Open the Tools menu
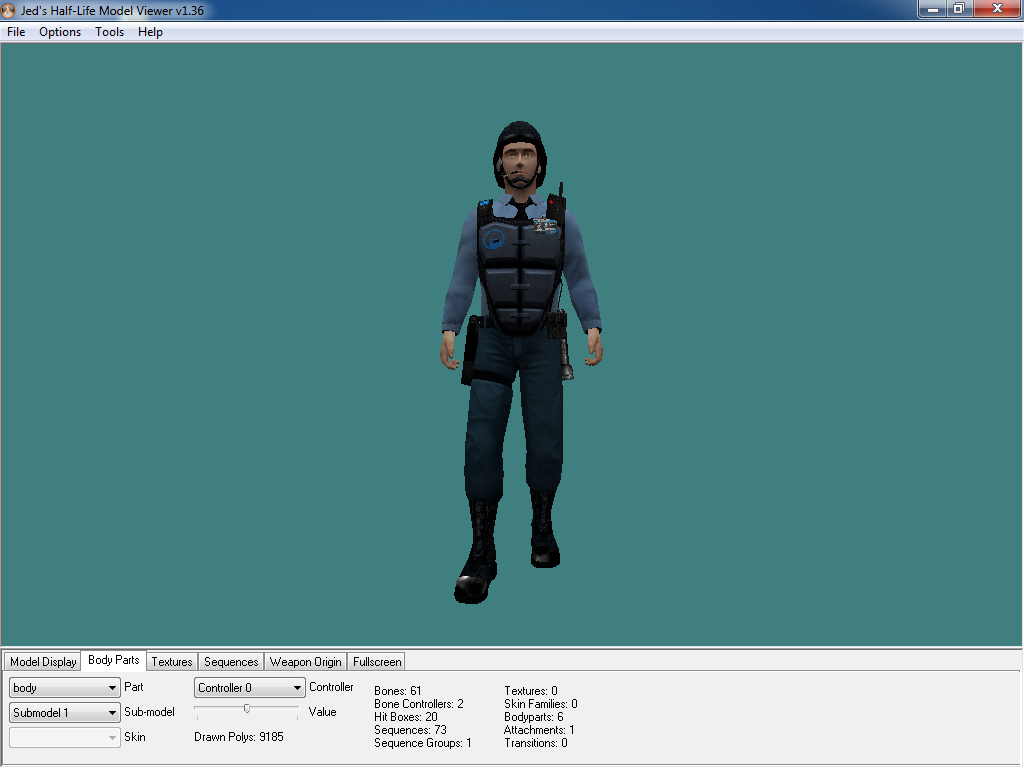 click(x=109, y=32)
